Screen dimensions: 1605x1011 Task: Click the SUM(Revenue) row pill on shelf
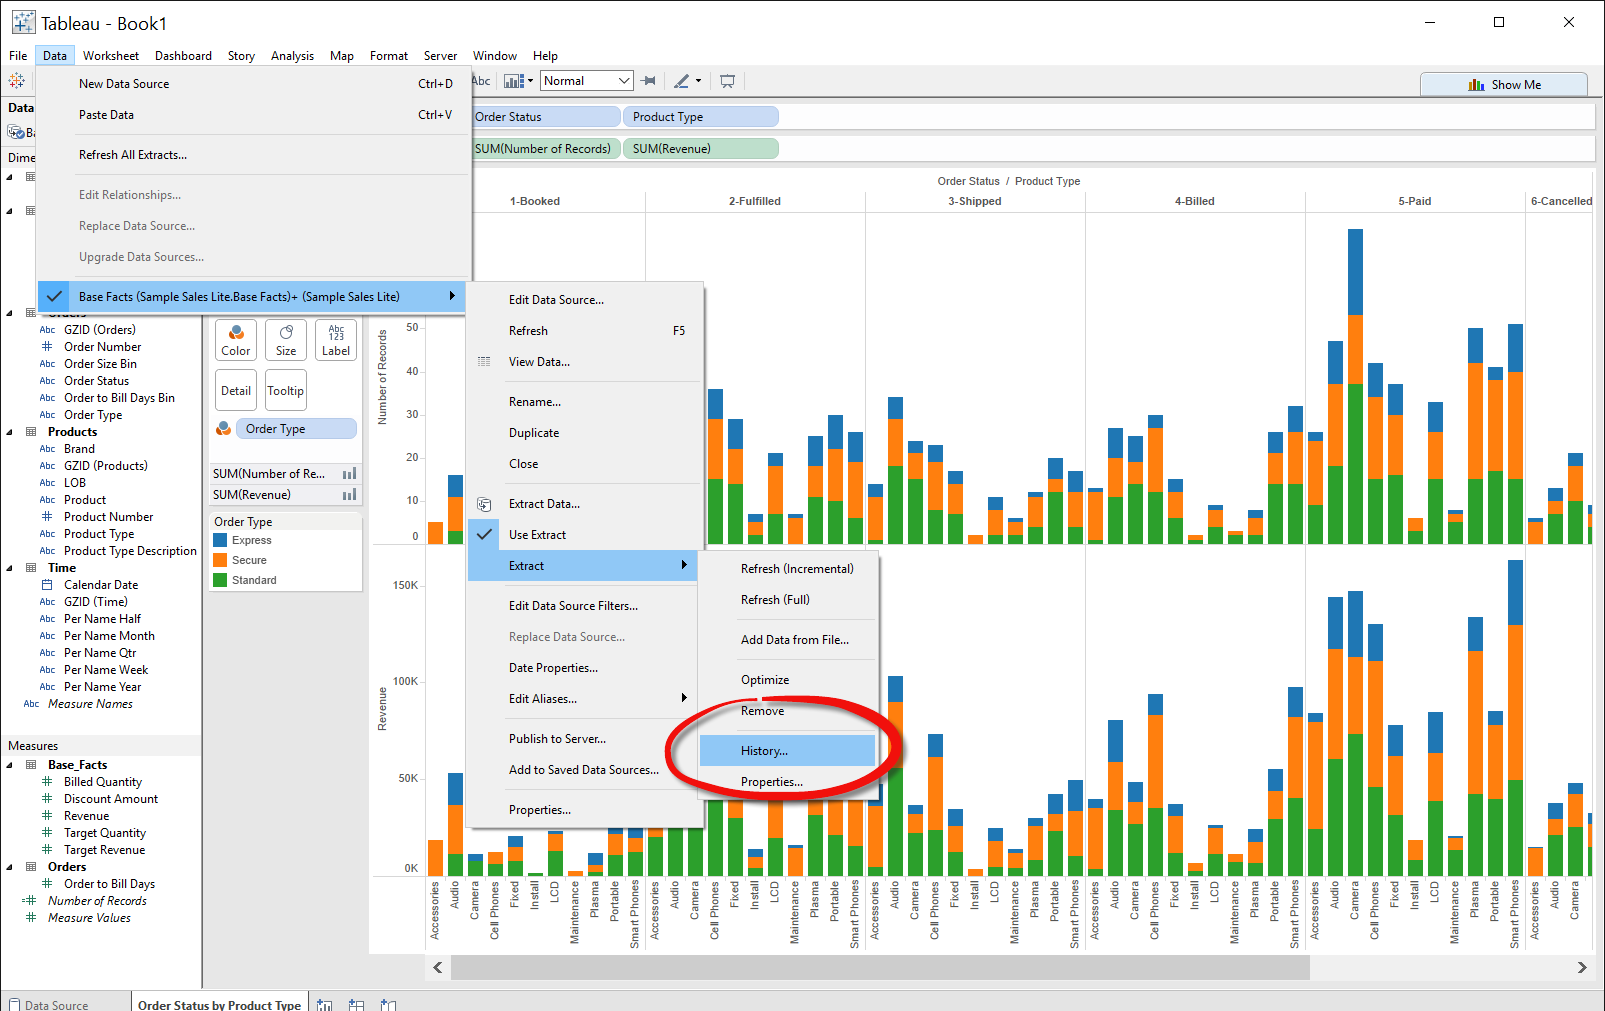tap(700, 149)
